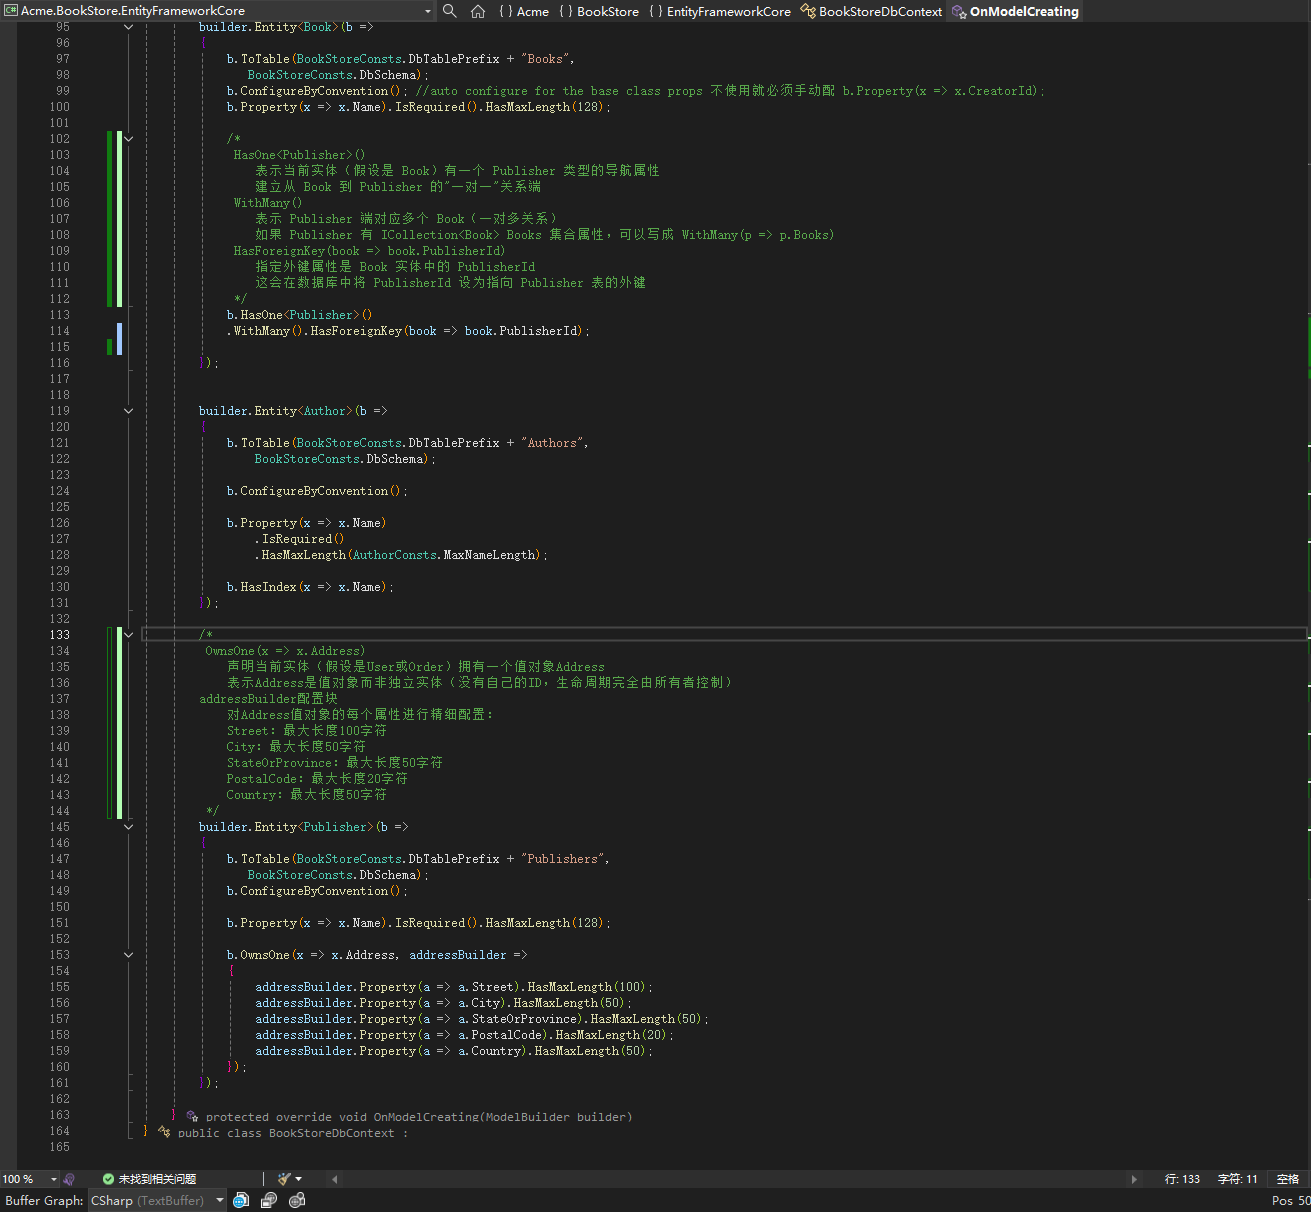Click 'AuthorConsts' on line 128
This screenshot has width=1311, height=1212.
pyautogui.click(x=394, y=555)
